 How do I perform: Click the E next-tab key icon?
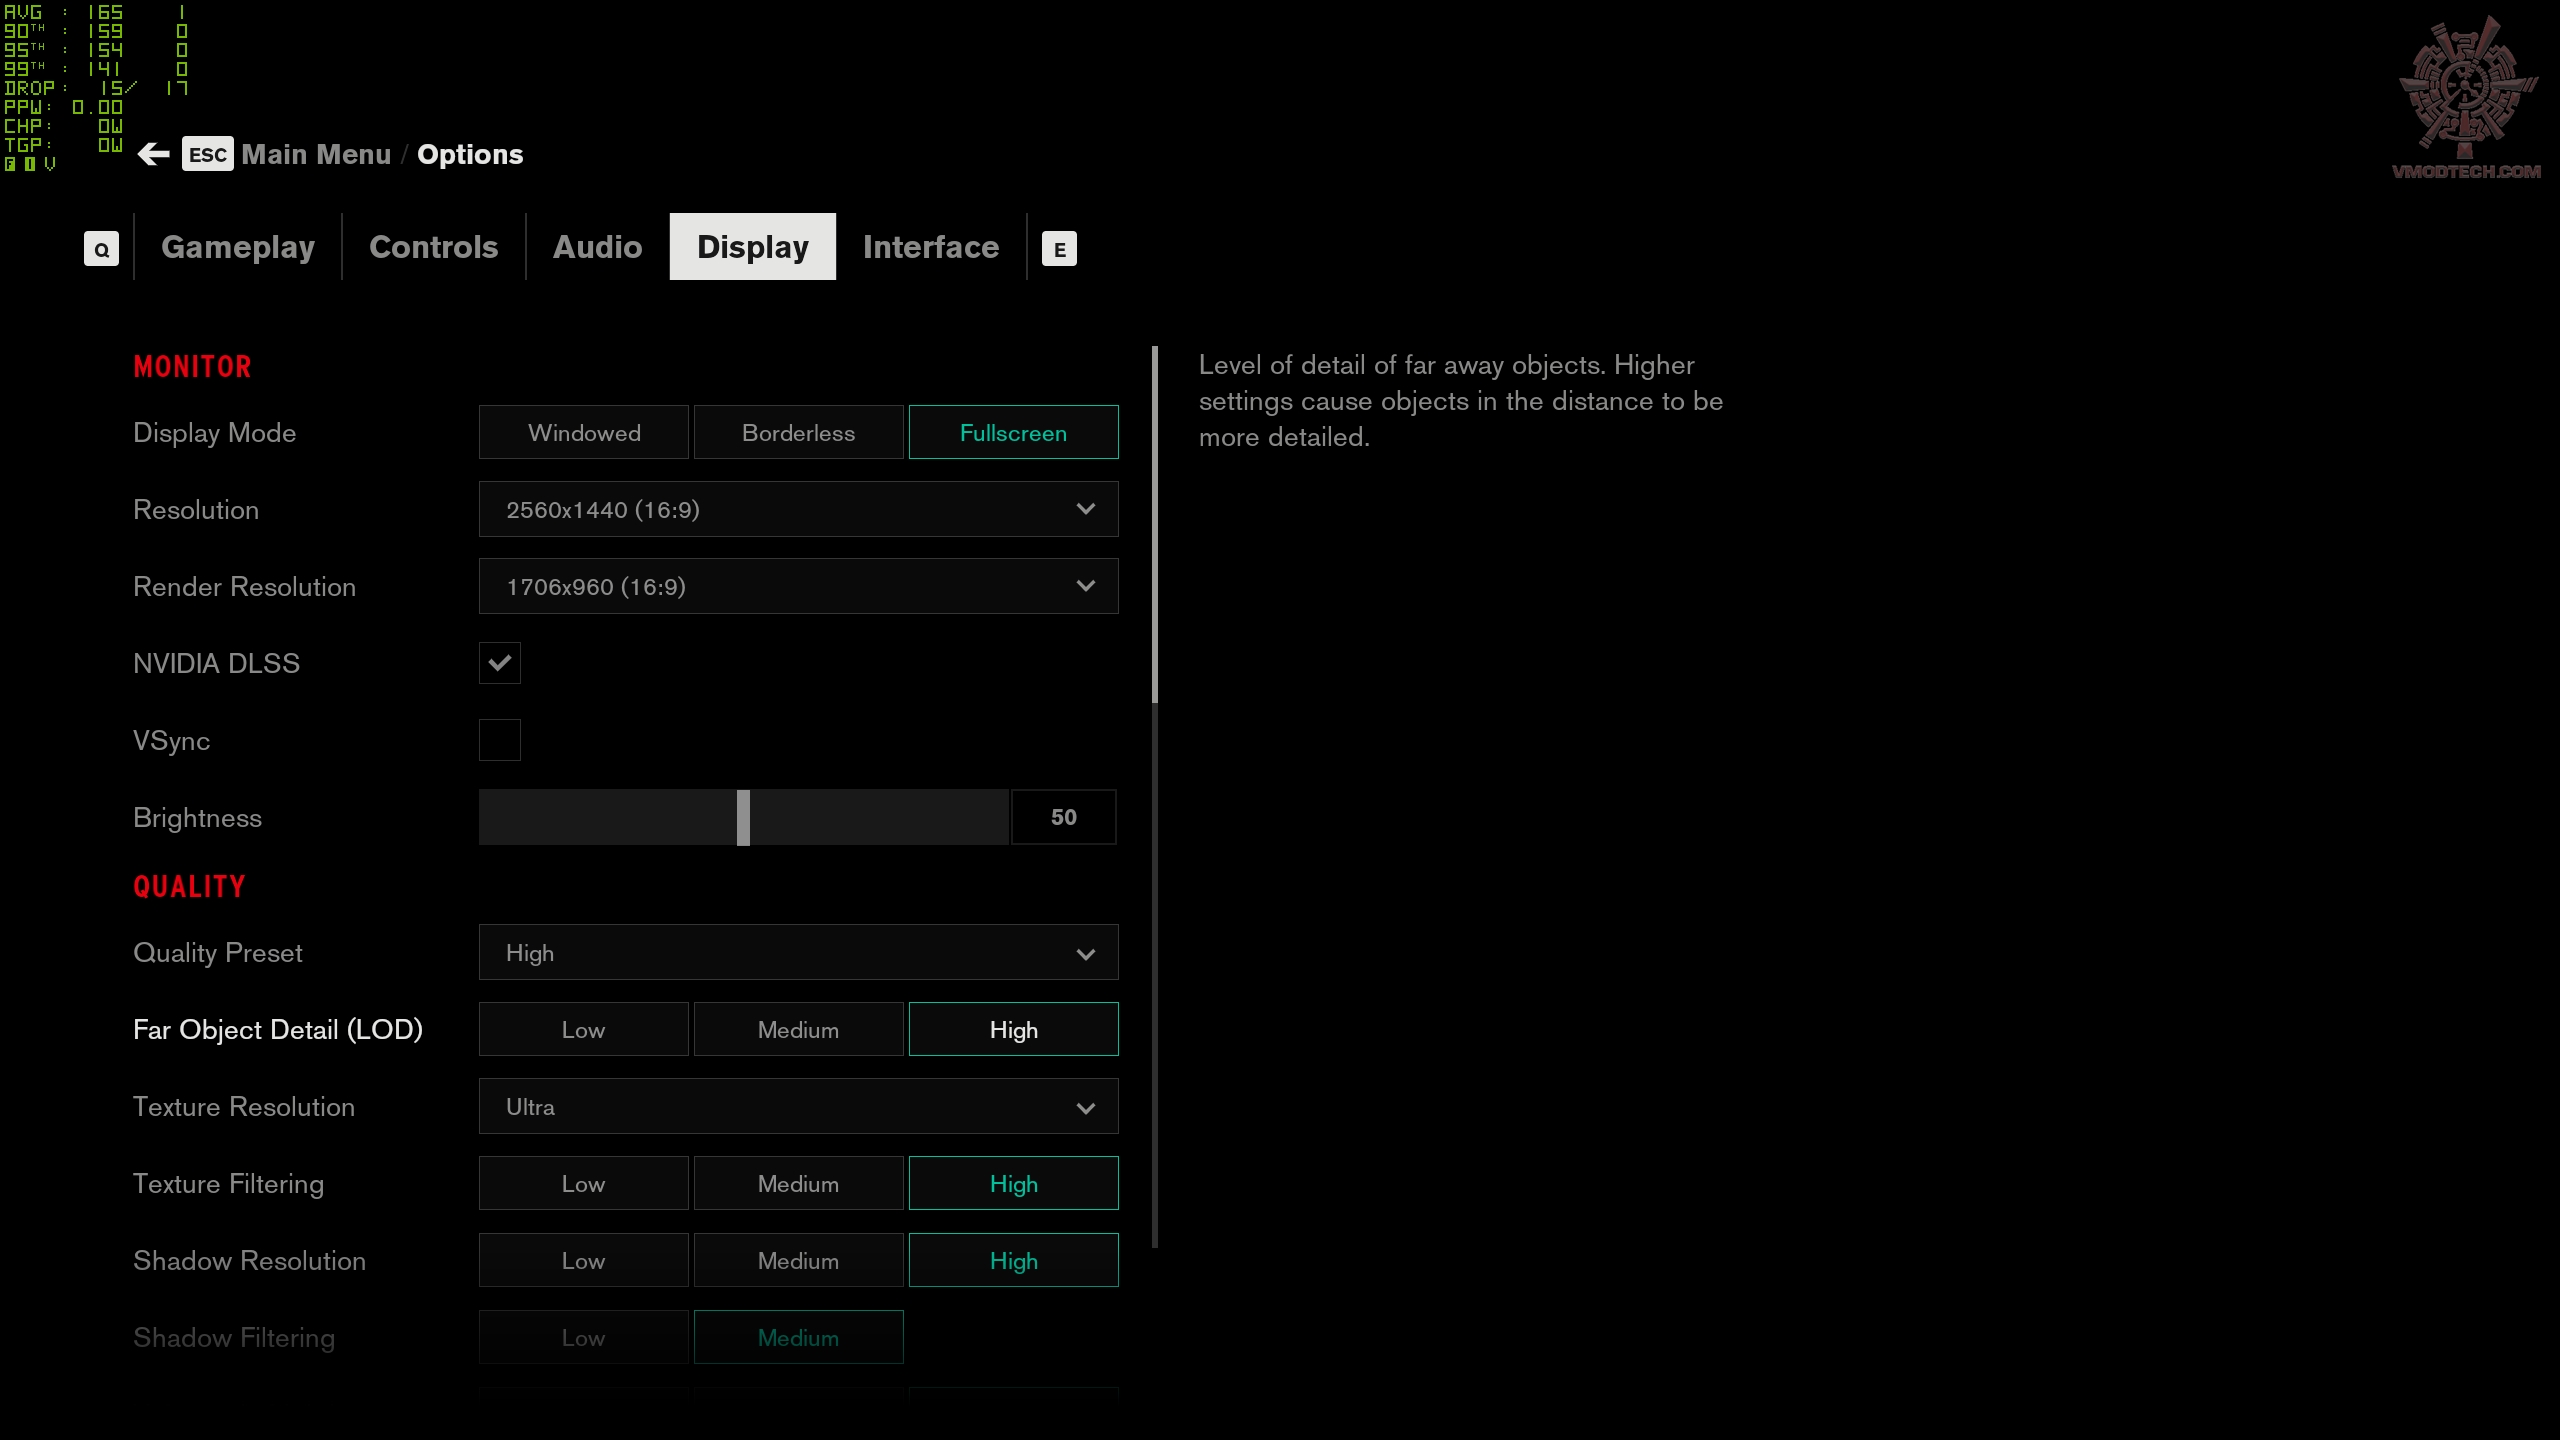[1059, 249]
